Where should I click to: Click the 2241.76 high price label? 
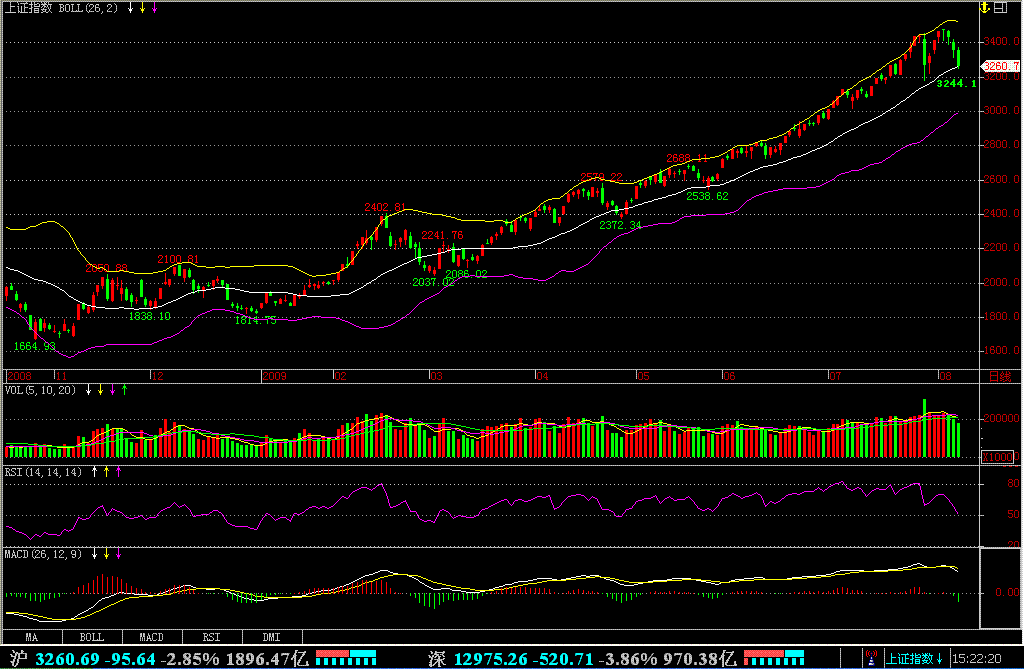442,235
